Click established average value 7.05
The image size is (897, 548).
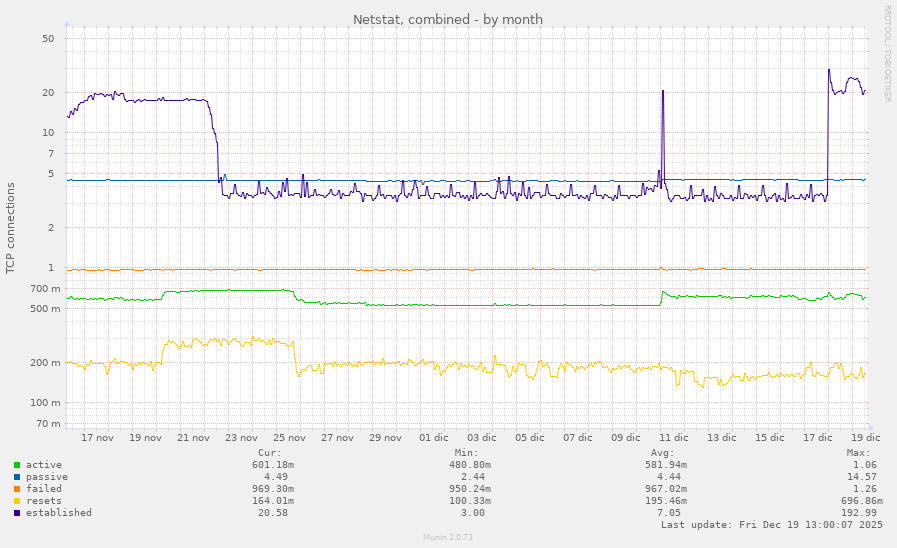tap(669, 513)
